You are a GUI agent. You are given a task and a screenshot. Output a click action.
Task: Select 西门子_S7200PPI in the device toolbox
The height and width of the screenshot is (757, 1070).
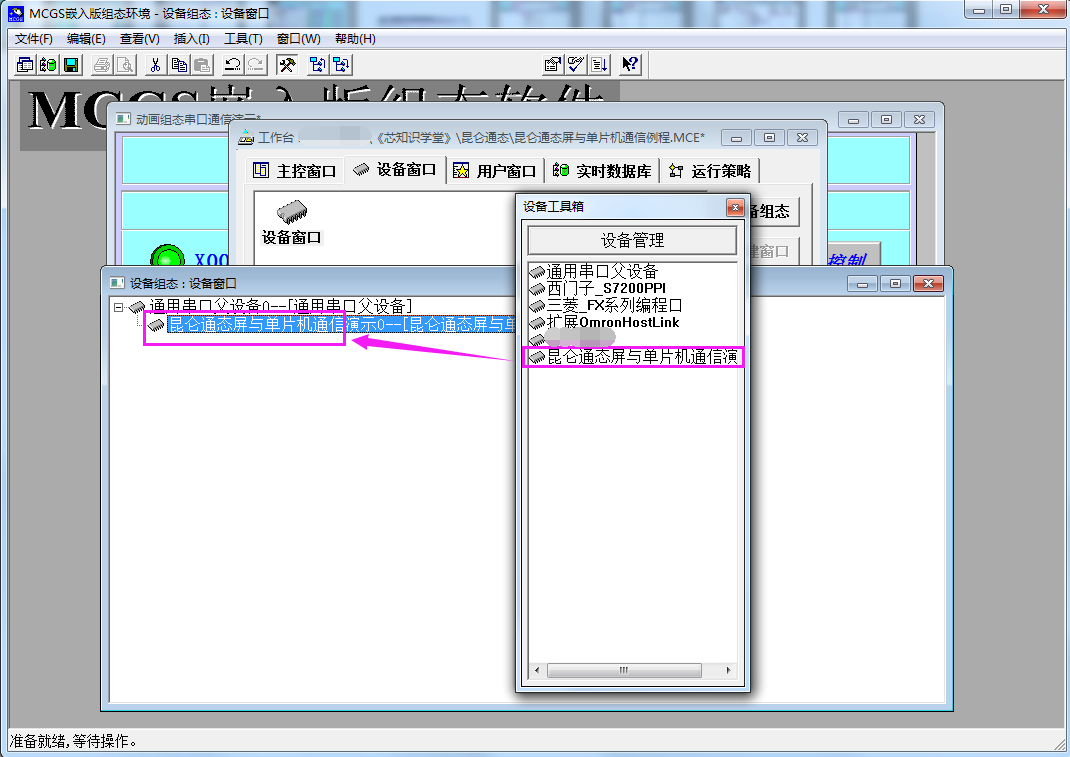598,288
